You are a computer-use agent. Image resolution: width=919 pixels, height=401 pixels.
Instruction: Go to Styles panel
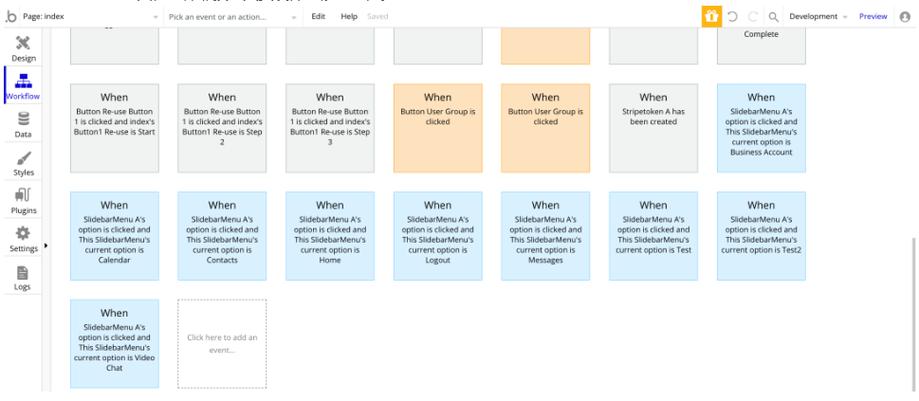(x=24, y=163)
